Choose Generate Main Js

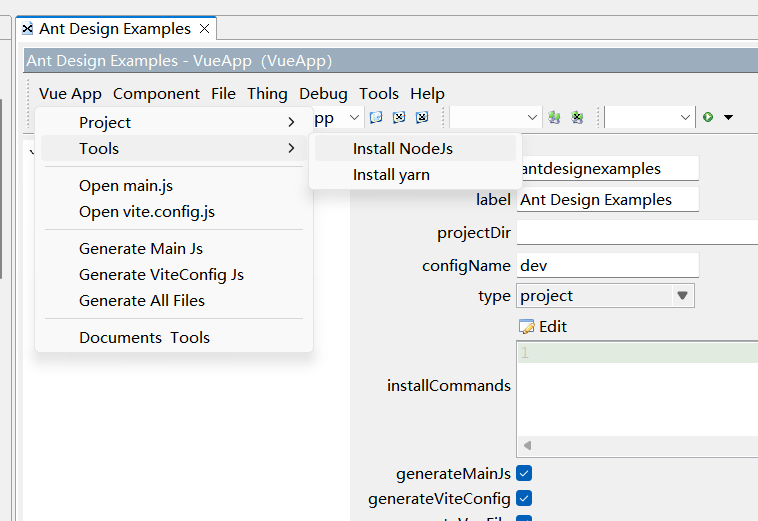[x=174, y=248]
